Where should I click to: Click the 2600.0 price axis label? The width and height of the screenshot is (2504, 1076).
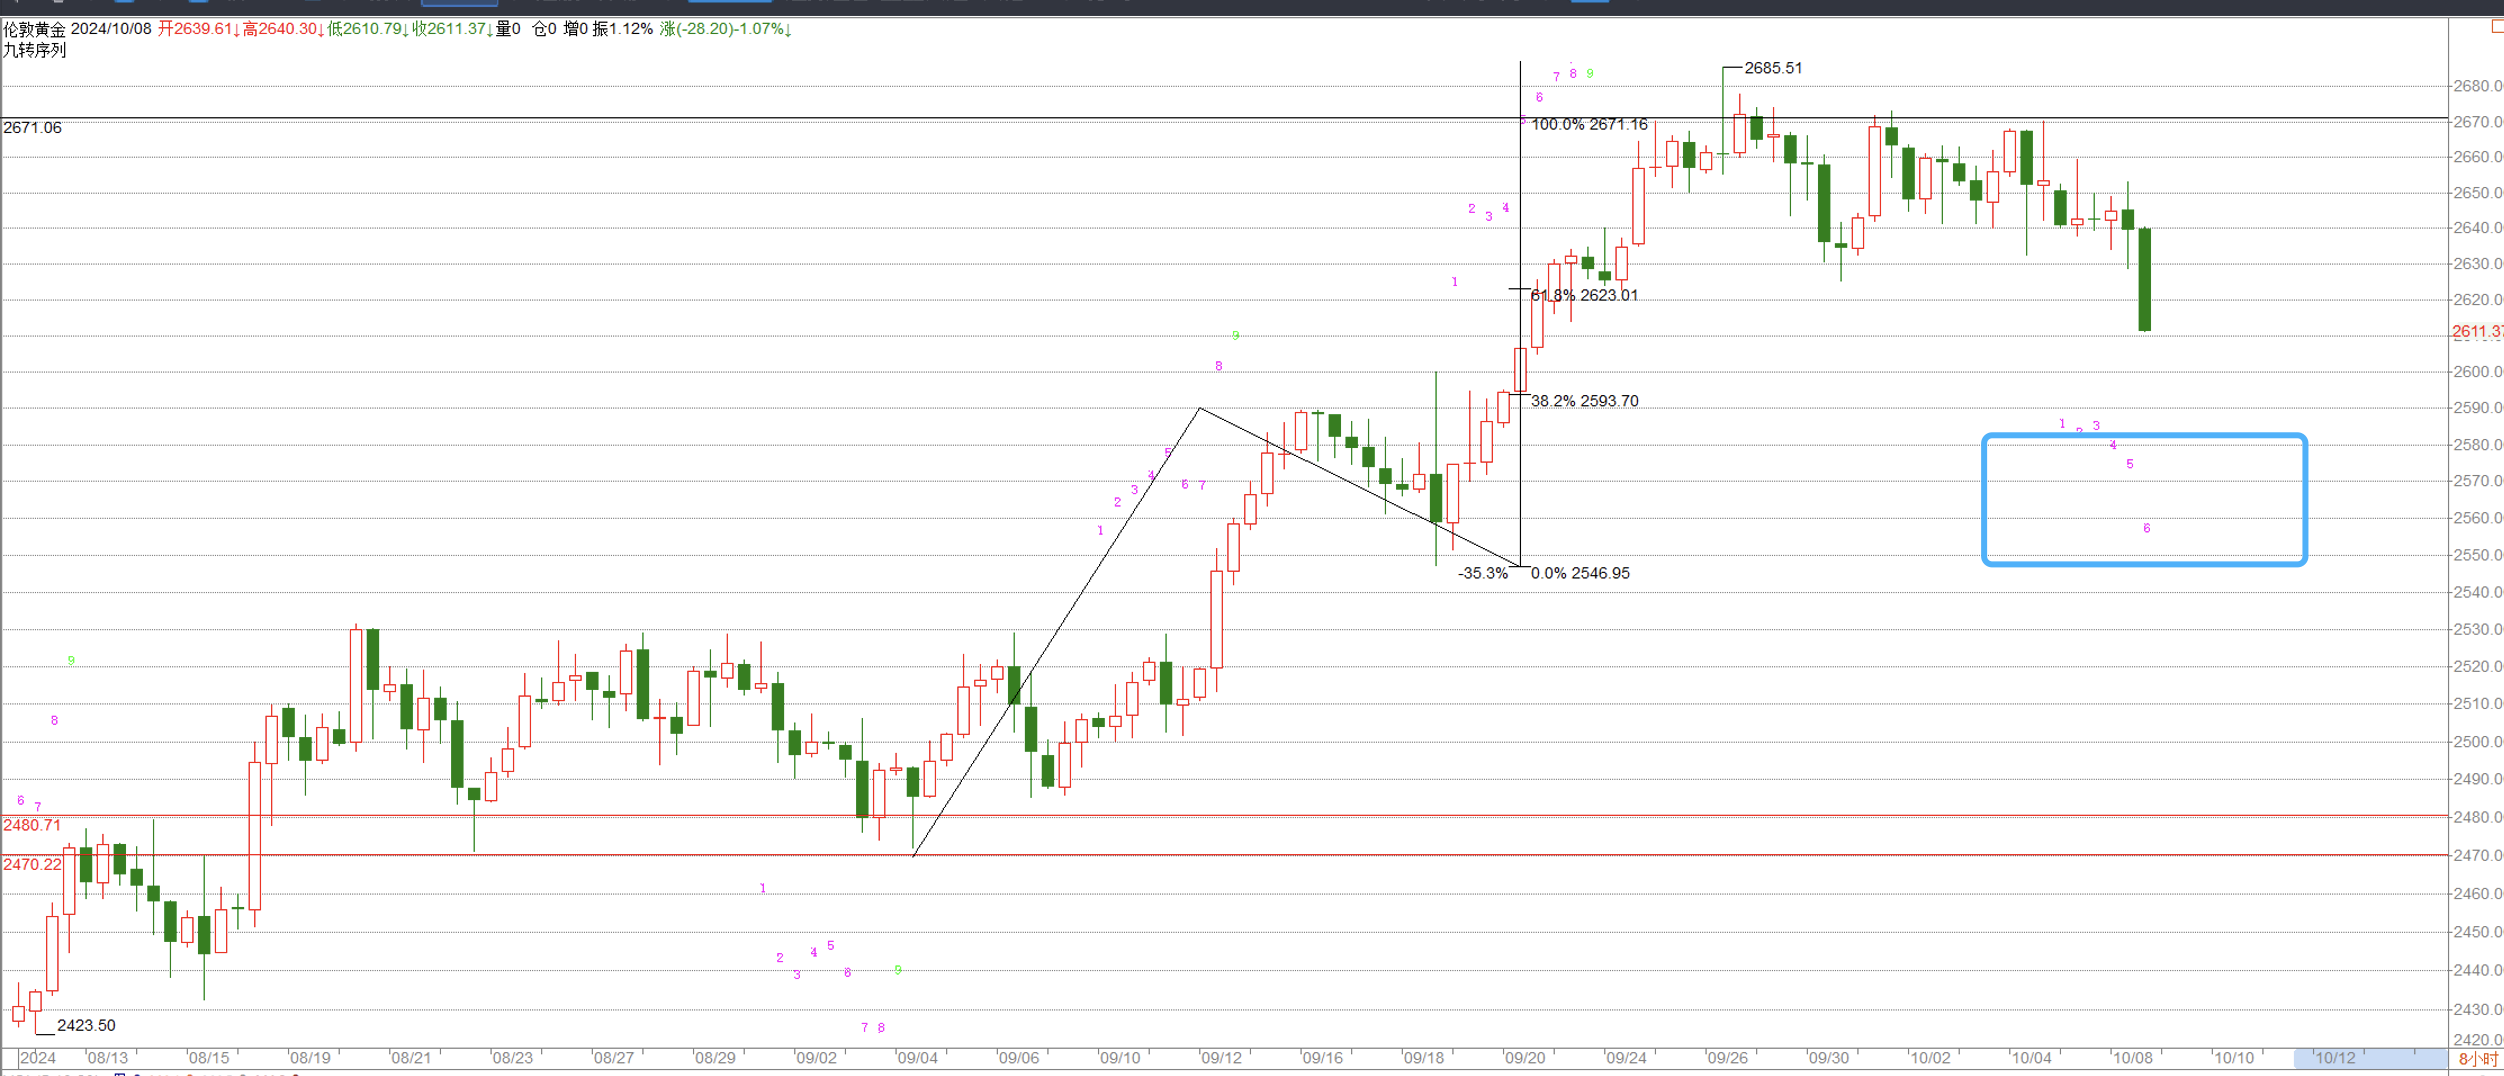tap(2478, 372)
